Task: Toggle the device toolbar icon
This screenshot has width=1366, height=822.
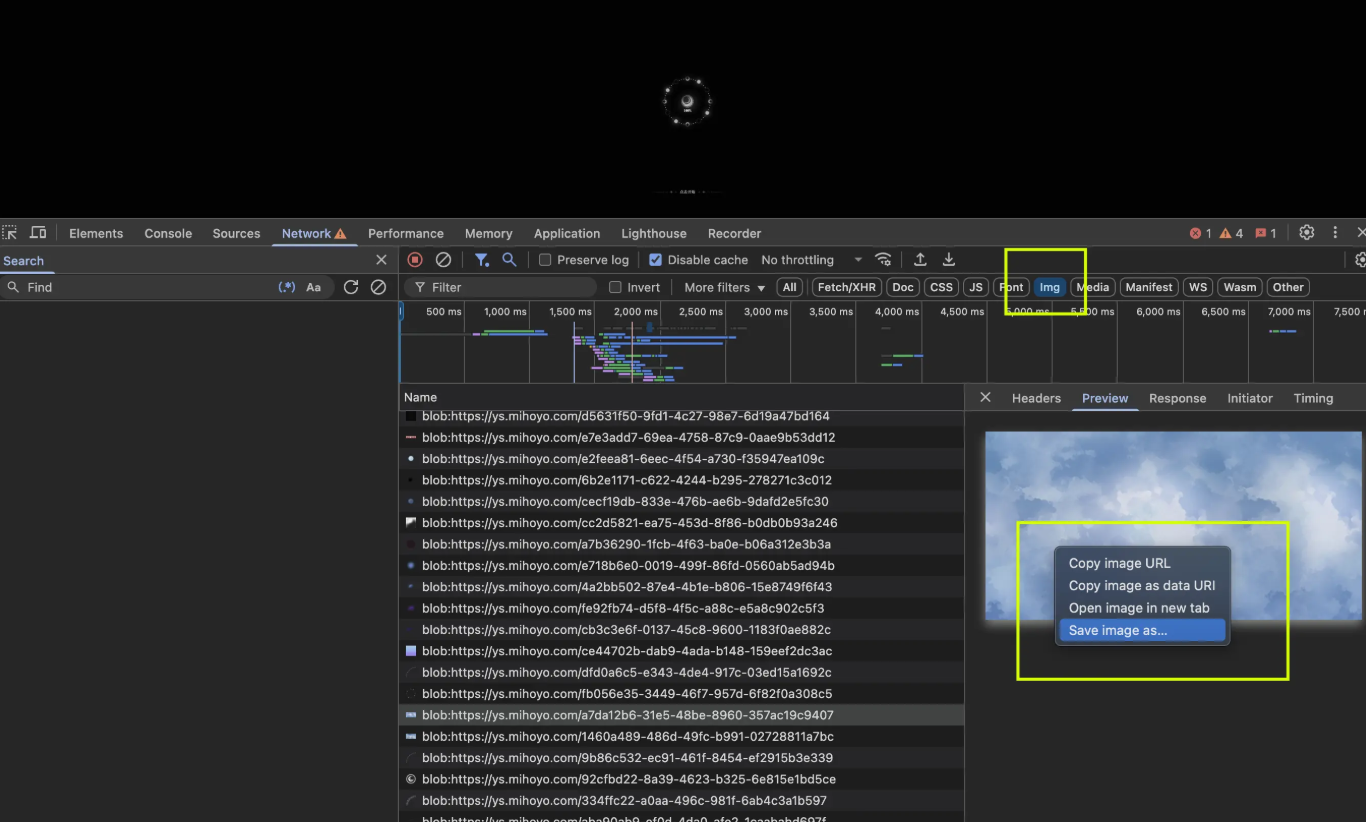Action: (38, 232)
